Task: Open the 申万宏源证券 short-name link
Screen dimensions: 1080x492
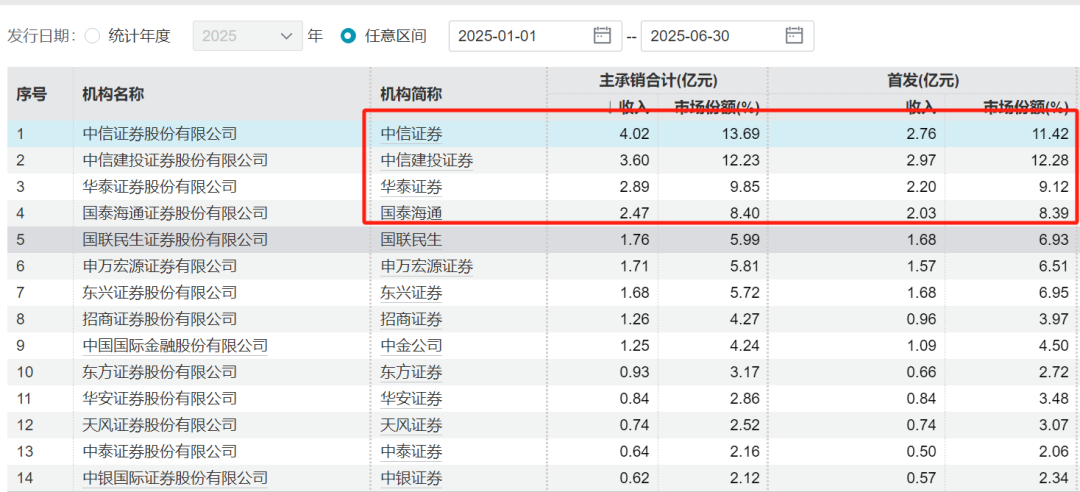Action: point(427,267)
